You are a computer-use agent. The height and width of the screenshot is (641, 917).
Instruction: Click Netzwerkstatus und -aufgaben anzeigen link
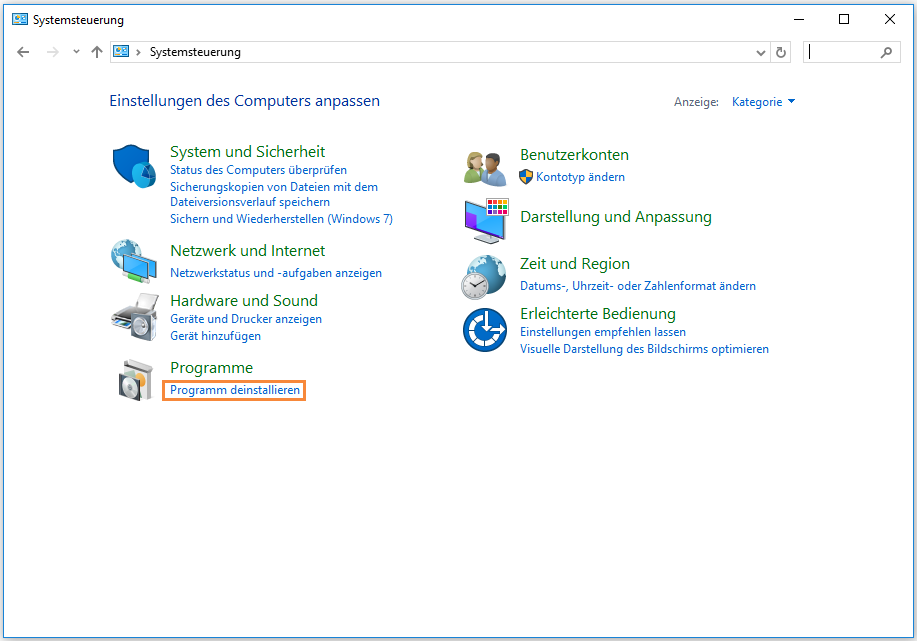(x=277, y=273)
